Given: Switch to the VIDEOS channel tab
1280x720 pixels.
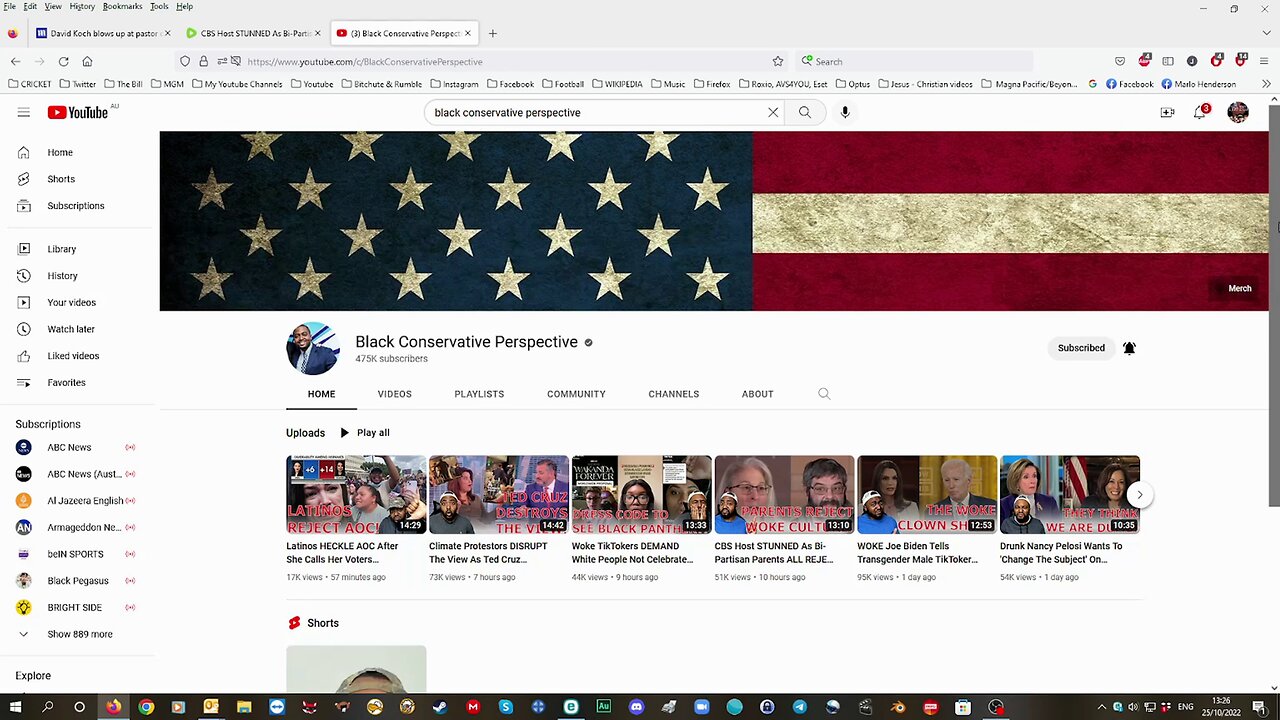Looking at the screenshot, I should [394, 394].
